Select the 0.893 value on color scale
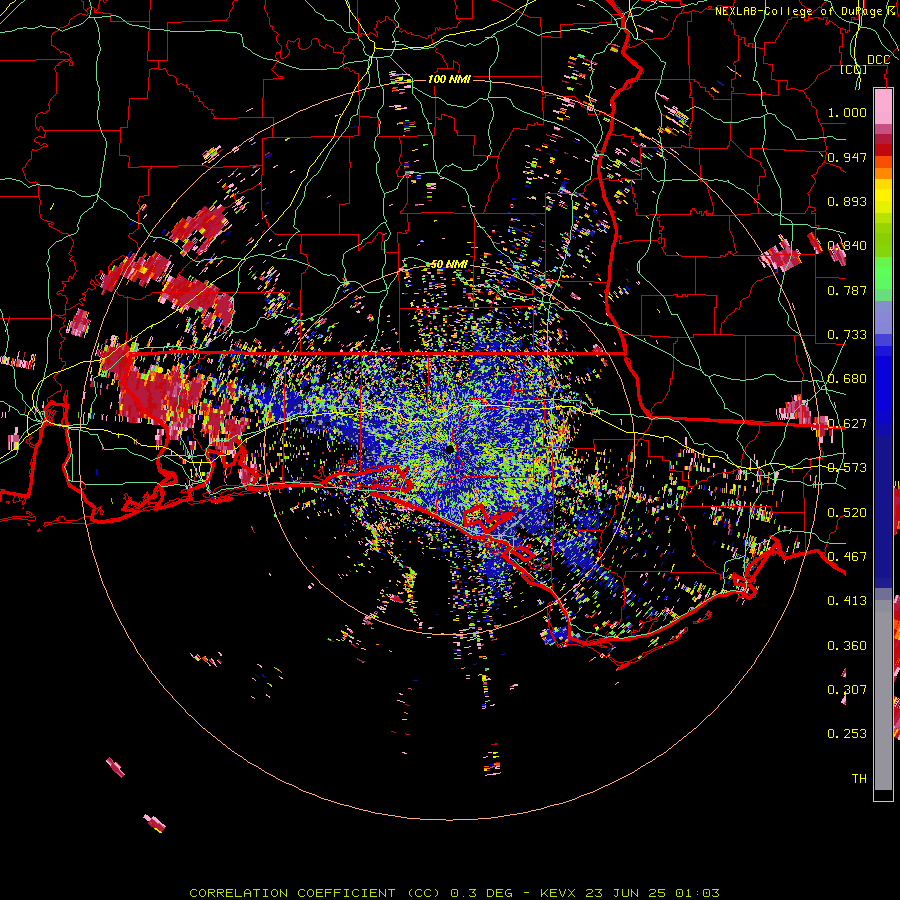The height and width of the screenshot is (900, 900). pos(847,201)
